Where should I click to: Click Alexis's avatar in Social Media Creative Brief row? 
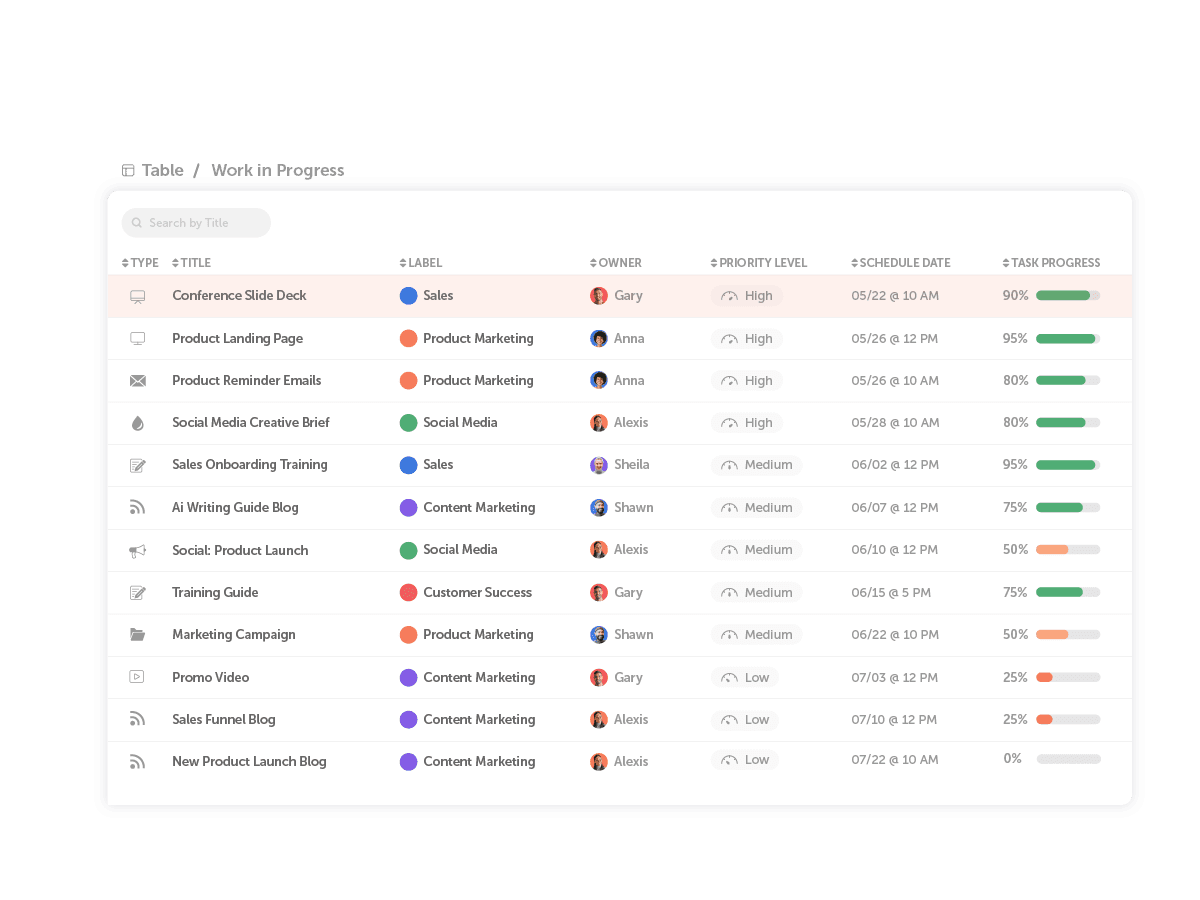(x=599, y=423)
